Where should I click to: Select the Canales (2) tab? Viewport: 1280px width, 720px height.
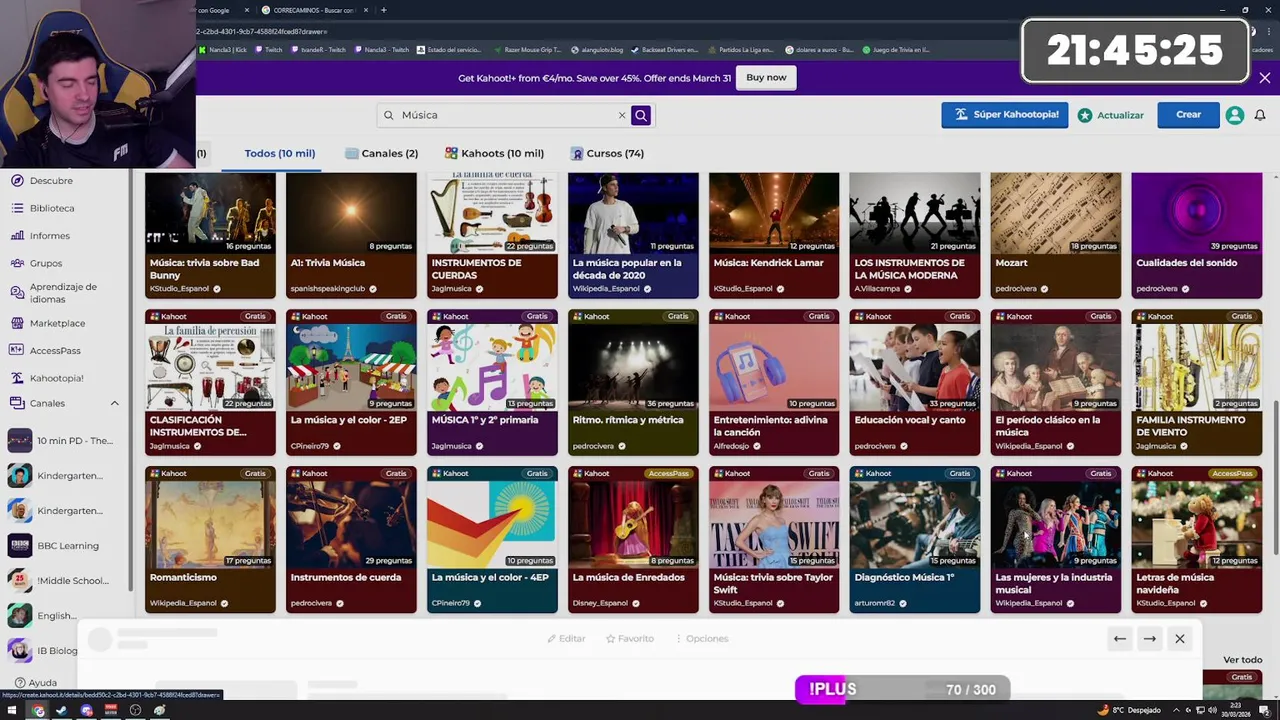[382, 153]
